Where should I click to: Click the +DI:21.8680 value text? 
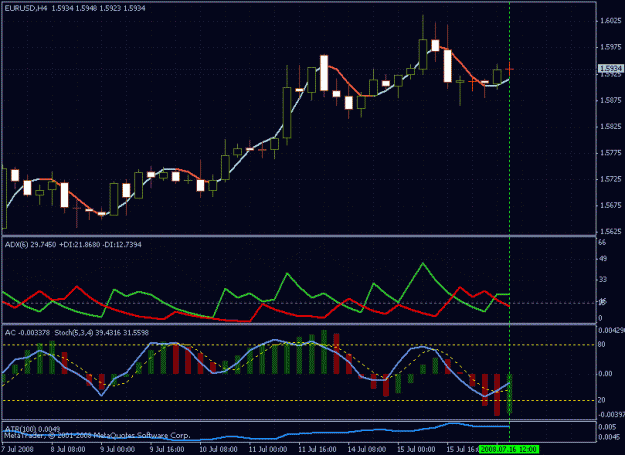point(79,245)
